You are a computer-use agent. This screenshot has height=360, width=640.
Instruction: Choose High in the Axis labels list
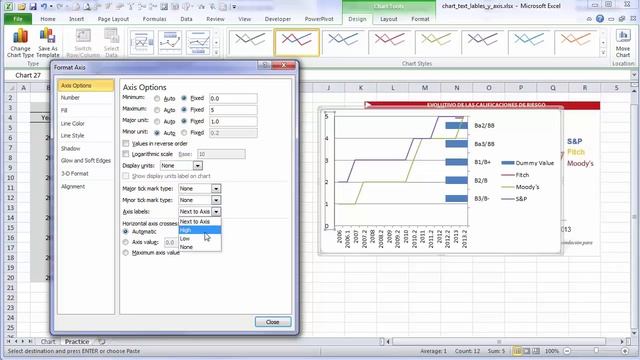[200, 230]
